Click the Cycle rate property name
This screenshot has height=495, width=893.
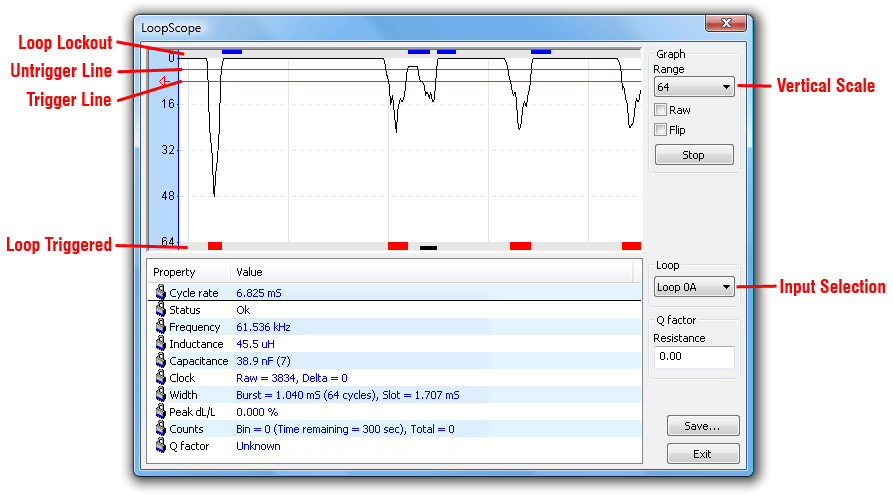(194, 293)
